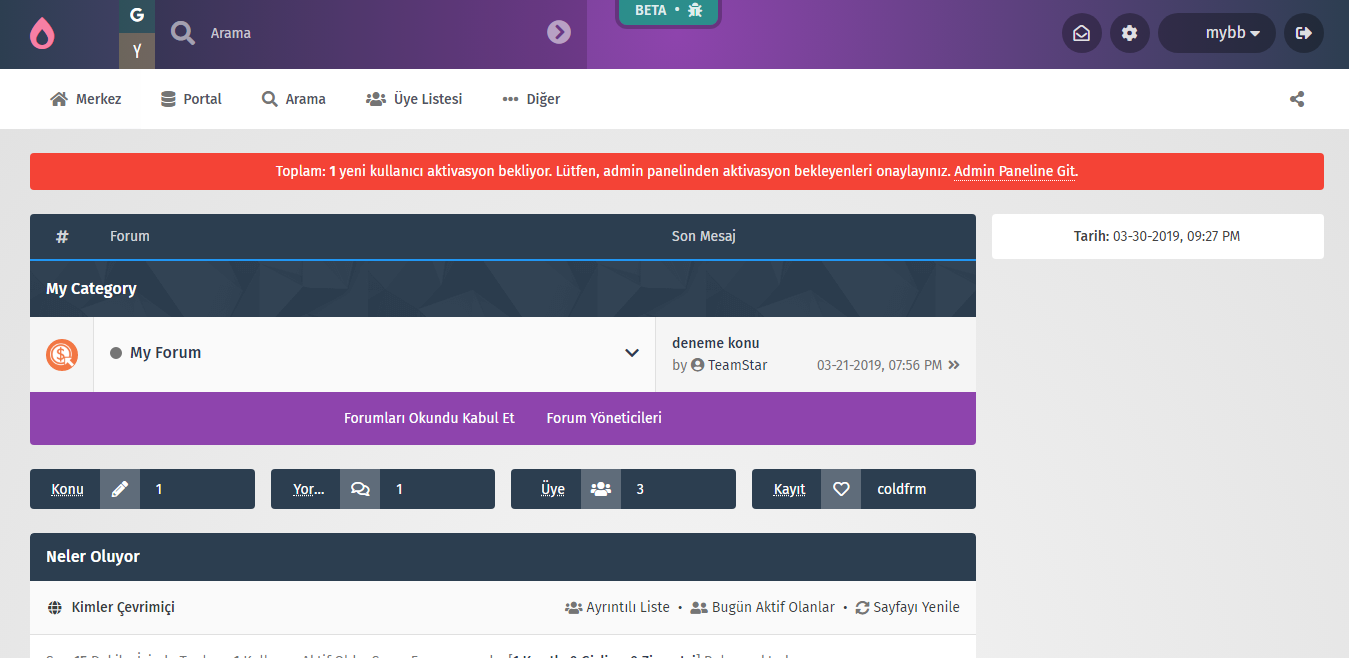Click the bug icon on BETA badge
The image size is (1349, 658).
coord(695,10)
